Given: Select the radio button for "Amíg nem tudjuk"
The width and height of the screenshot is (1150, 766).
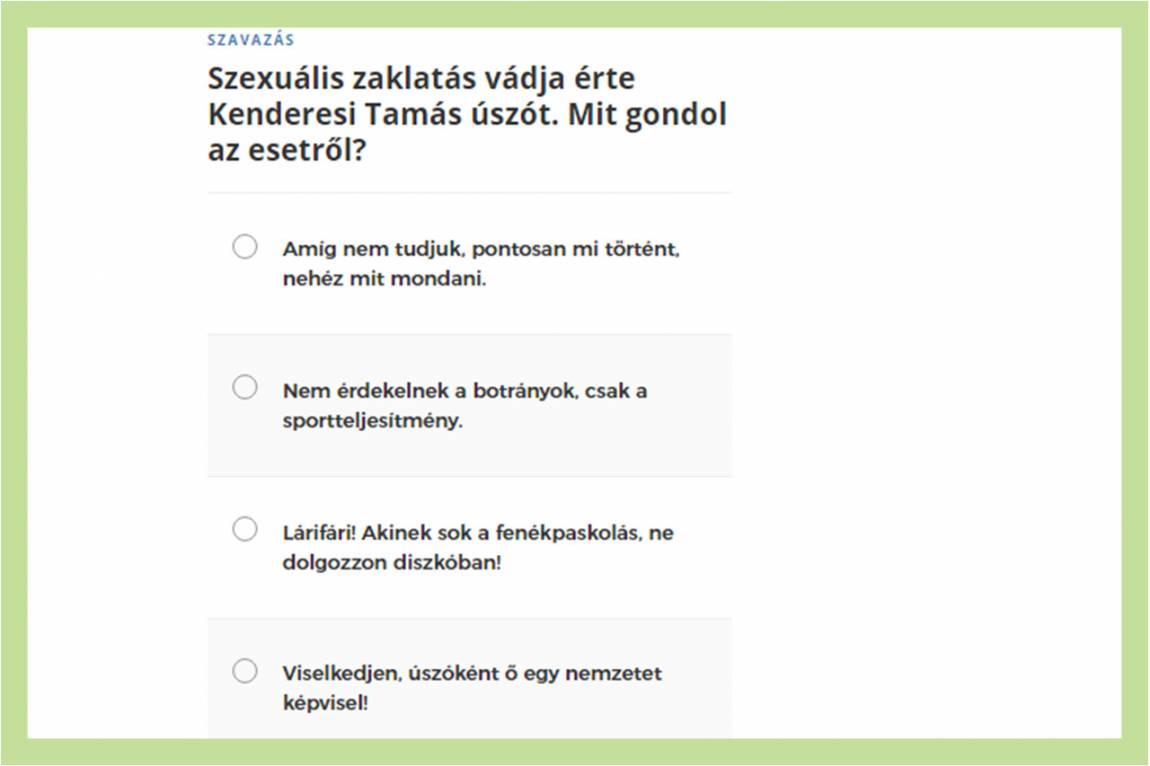Looking at the screenshot, I should tap(245, 247).
